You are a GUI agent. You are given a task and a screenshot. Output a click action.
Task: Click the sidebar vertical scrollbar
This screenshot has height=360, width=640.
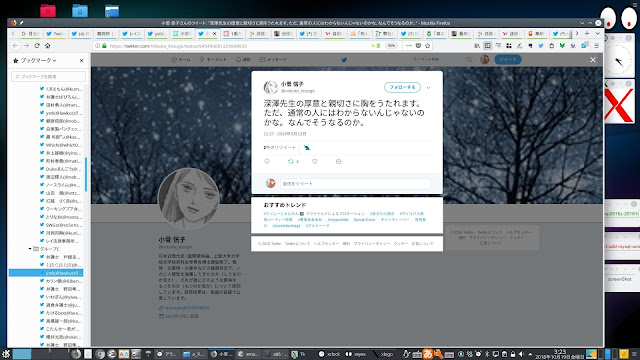click(x=86, y=175)
